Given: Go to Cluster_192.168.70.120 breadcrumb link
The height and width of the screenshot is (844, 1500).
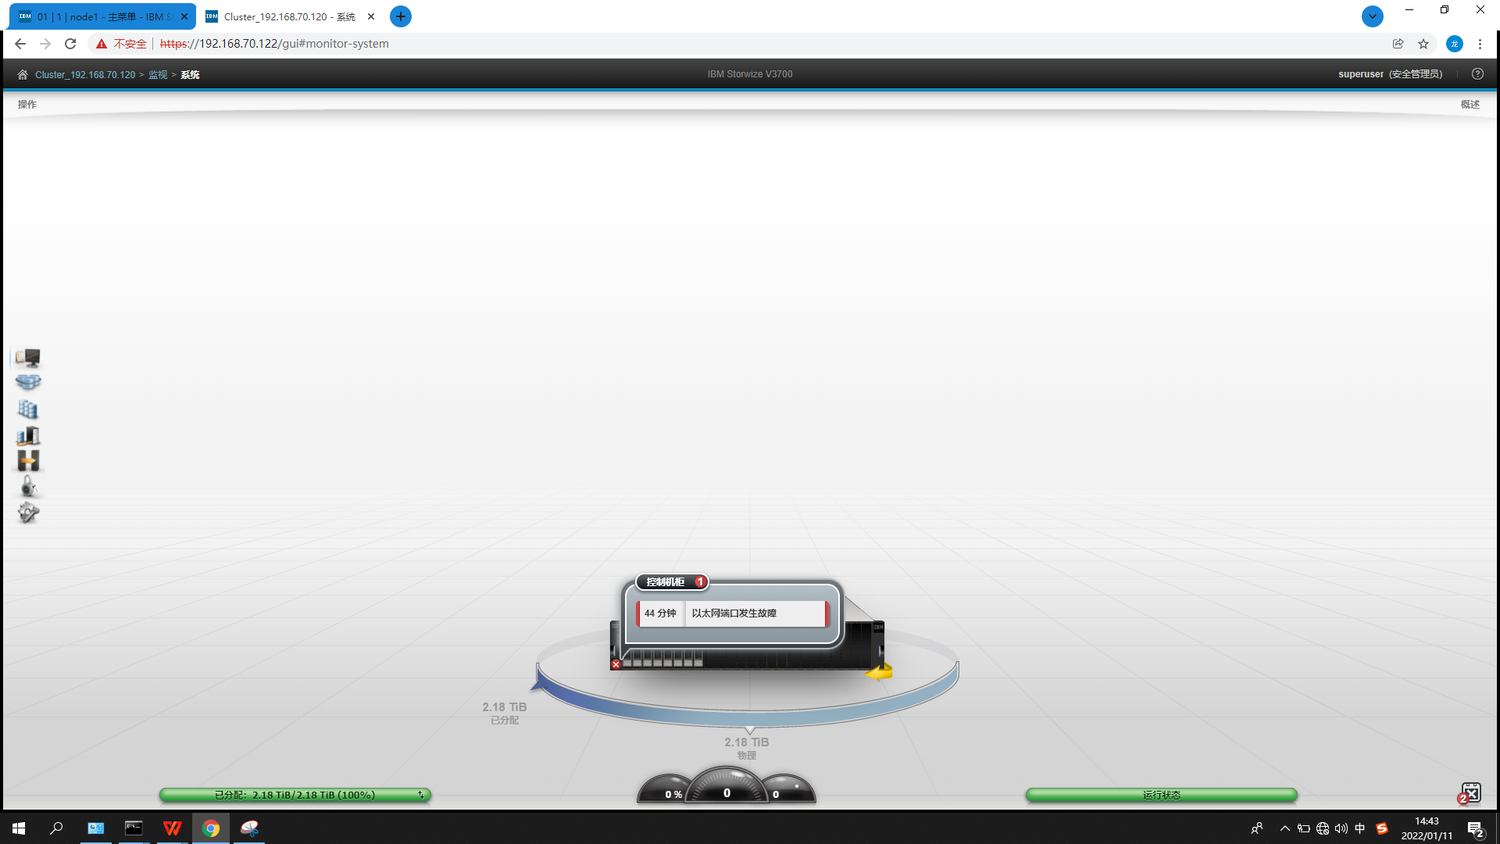Looking at the screenshot, I should click(85, 75).
